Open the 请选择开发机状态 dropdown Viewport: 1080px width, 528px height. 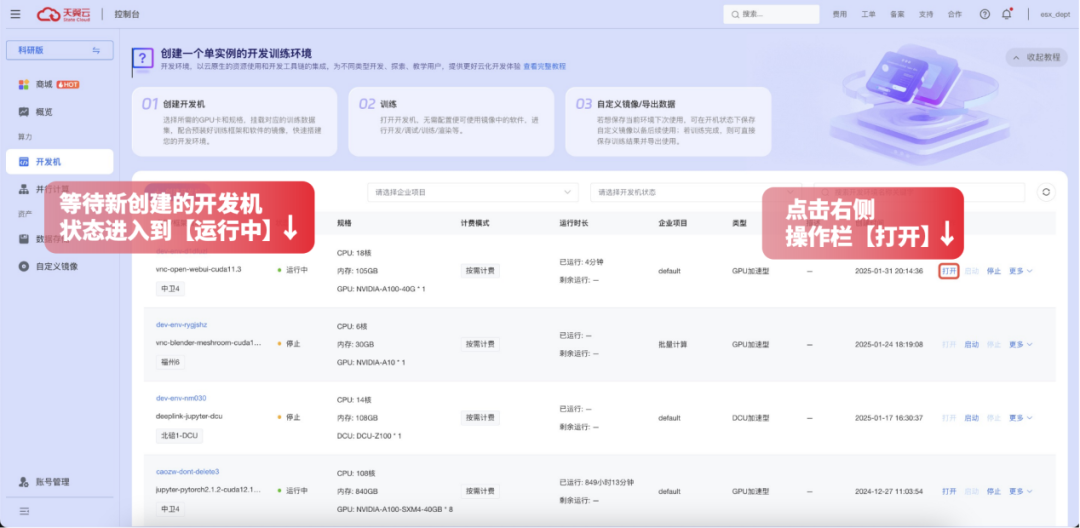[x=696, y=192]
